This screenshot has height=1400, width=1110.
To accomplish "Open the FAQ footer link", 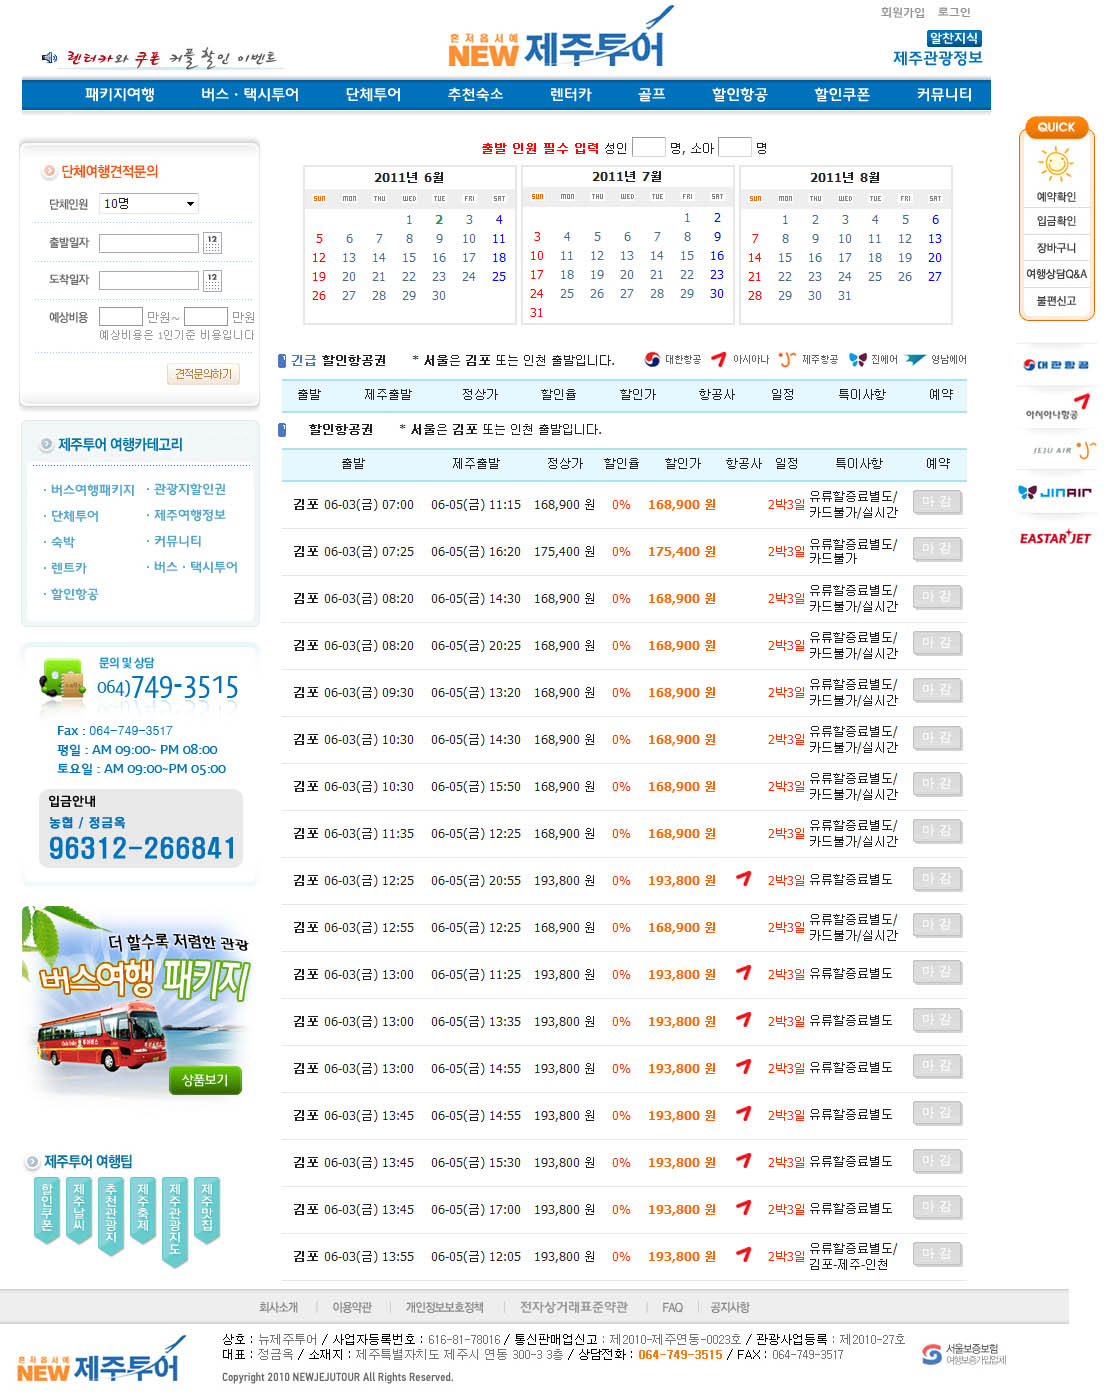I will [x=673, y=1307].
